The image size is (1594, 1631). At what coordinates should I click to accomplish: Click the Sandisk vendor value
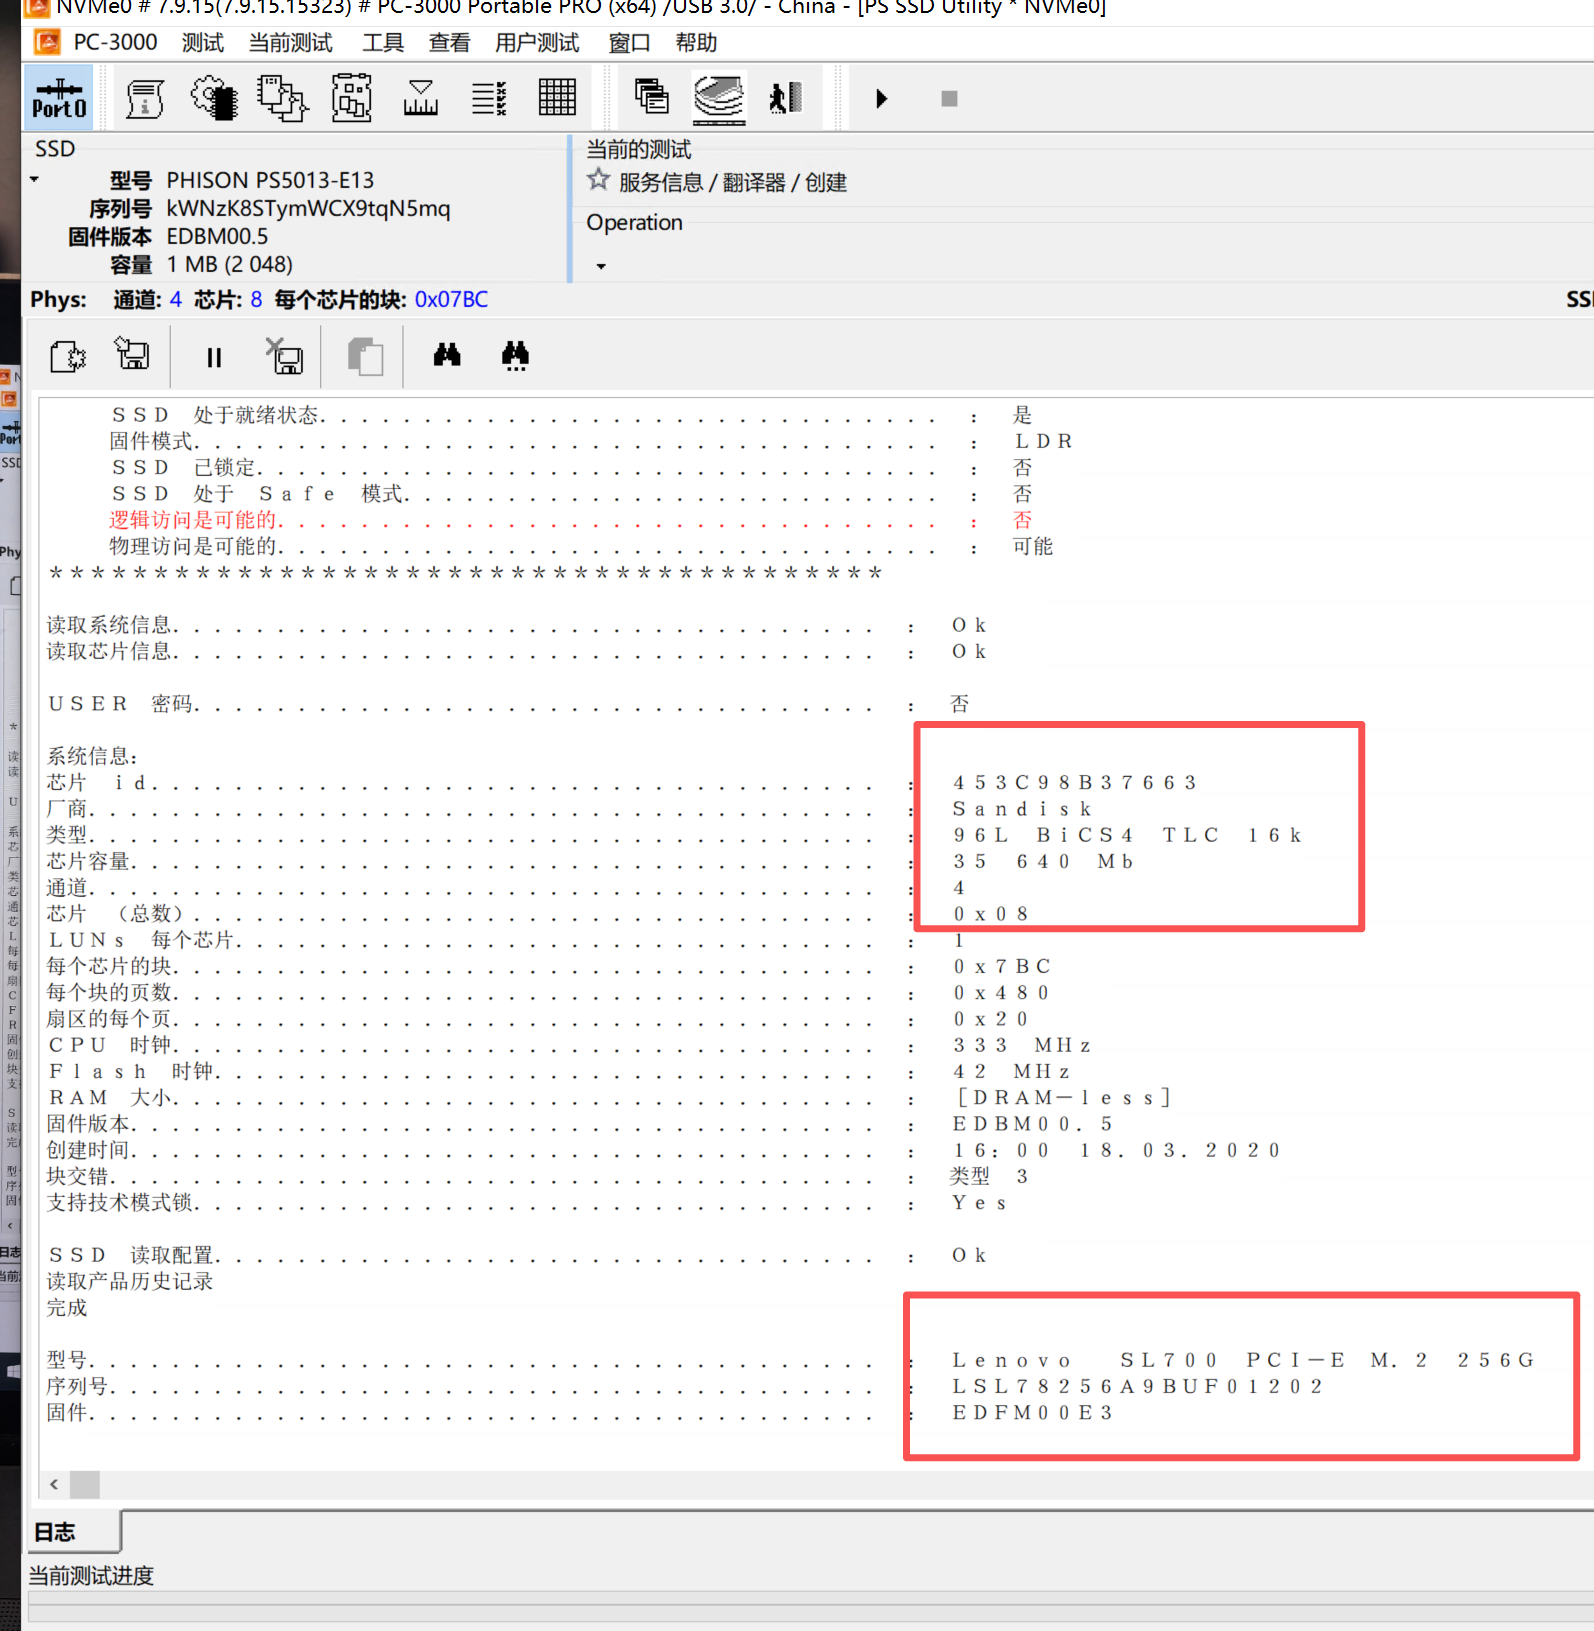pos(1021,809)
